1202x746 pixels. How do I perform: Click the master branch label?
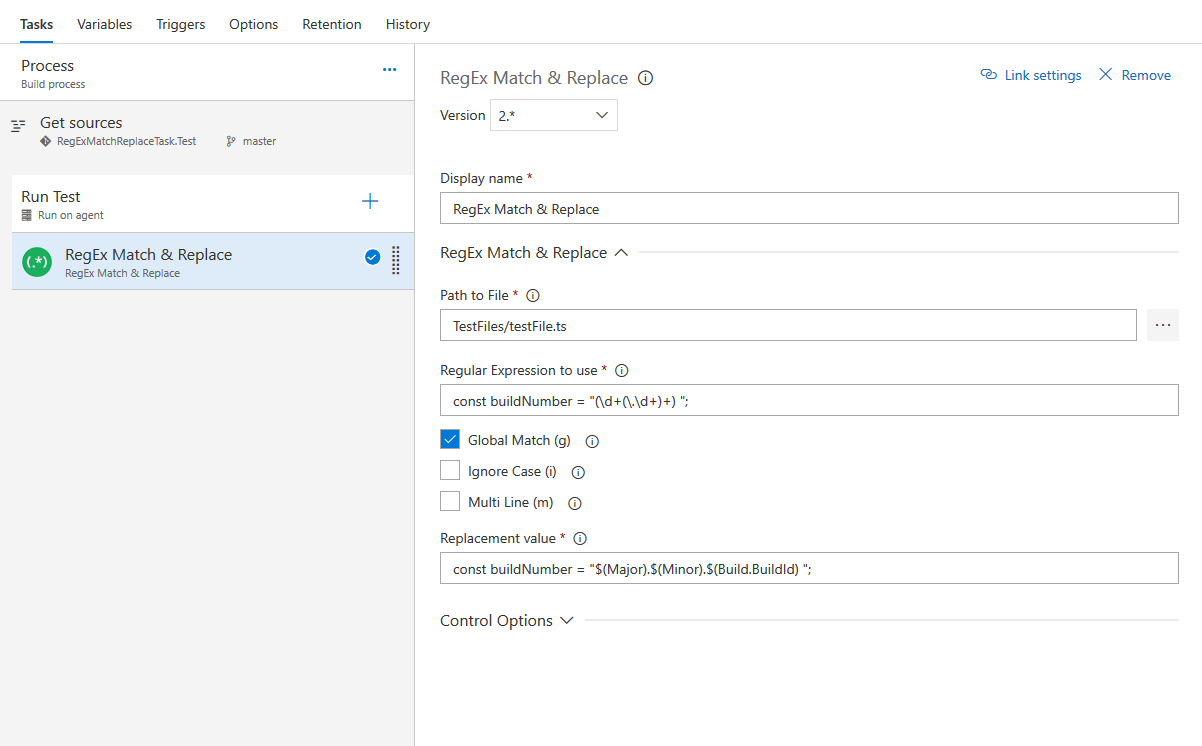259,142
